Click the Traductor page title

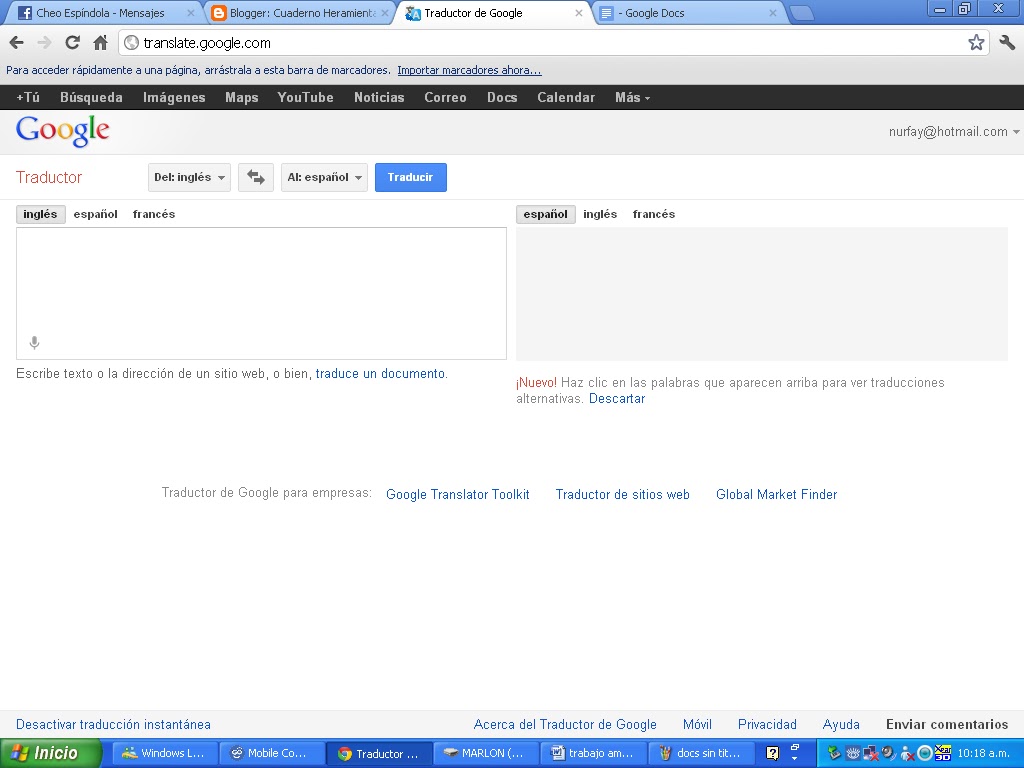(49, 178)
